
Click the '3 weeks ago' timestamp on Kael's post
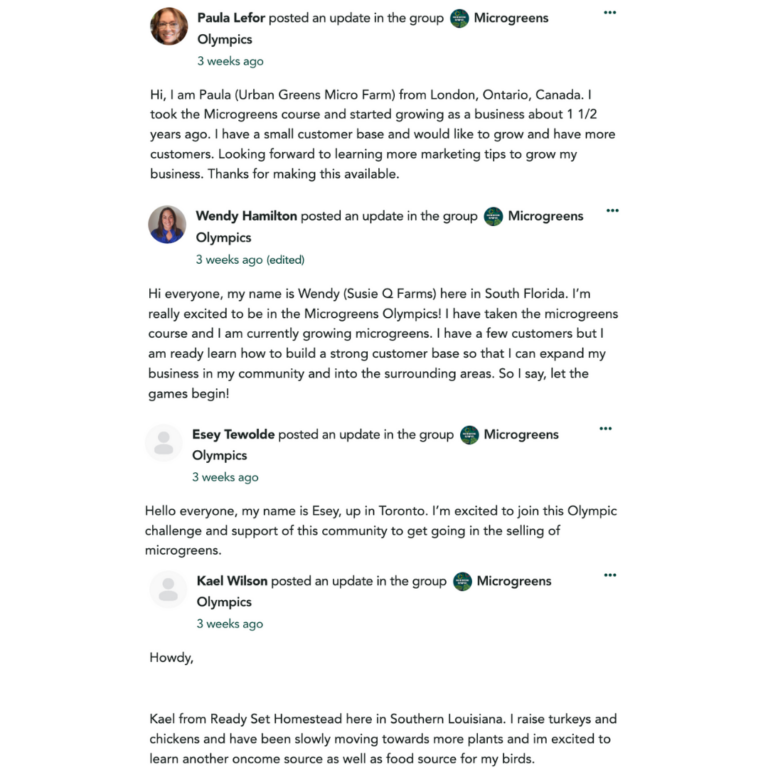pos(230,624)
